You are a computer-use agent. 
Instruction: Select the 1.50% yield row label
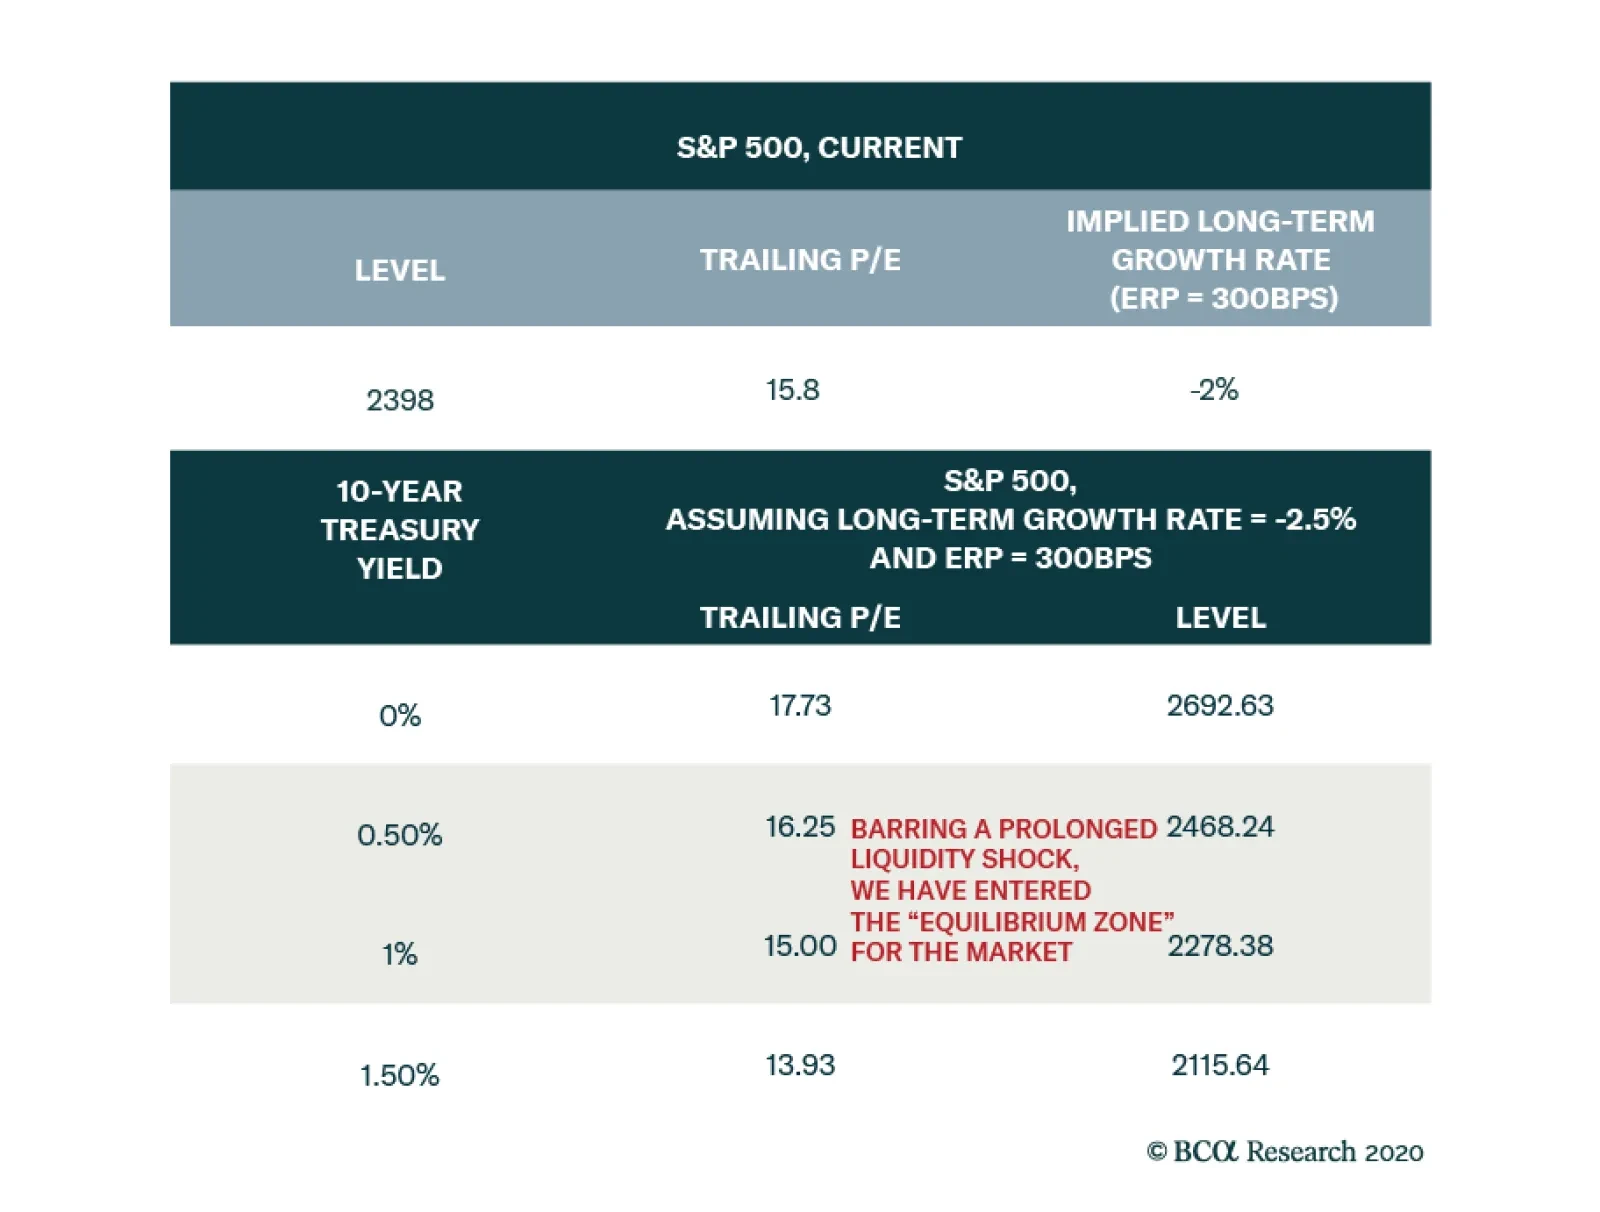click(400, 1075)
